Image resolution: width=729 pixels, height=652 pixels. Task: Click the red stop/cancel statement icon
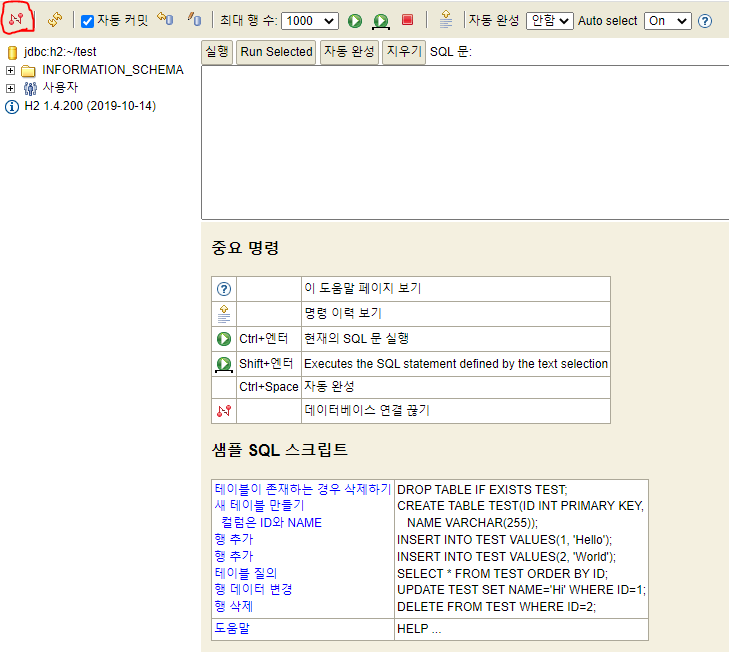tap(407, 20)
